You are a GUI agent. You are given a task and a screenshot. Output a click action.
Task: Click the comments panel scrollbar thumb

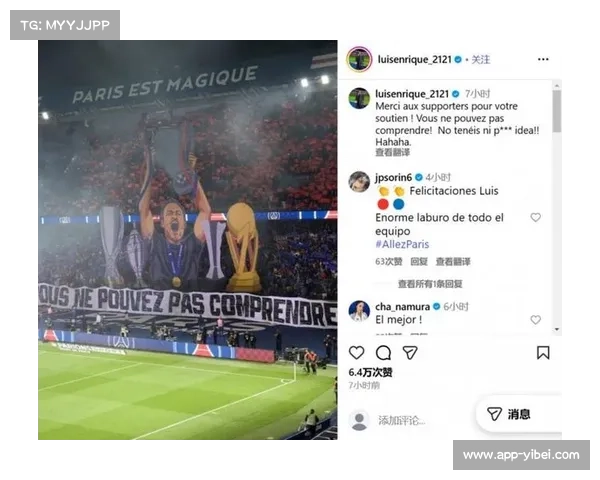(x=557, y=111)
